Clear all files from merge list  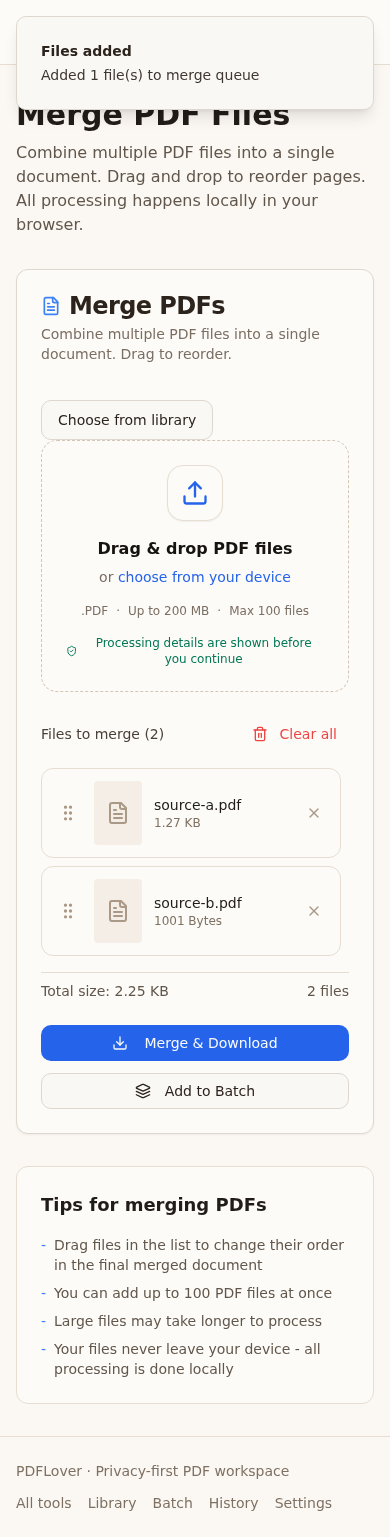(295, 734)
